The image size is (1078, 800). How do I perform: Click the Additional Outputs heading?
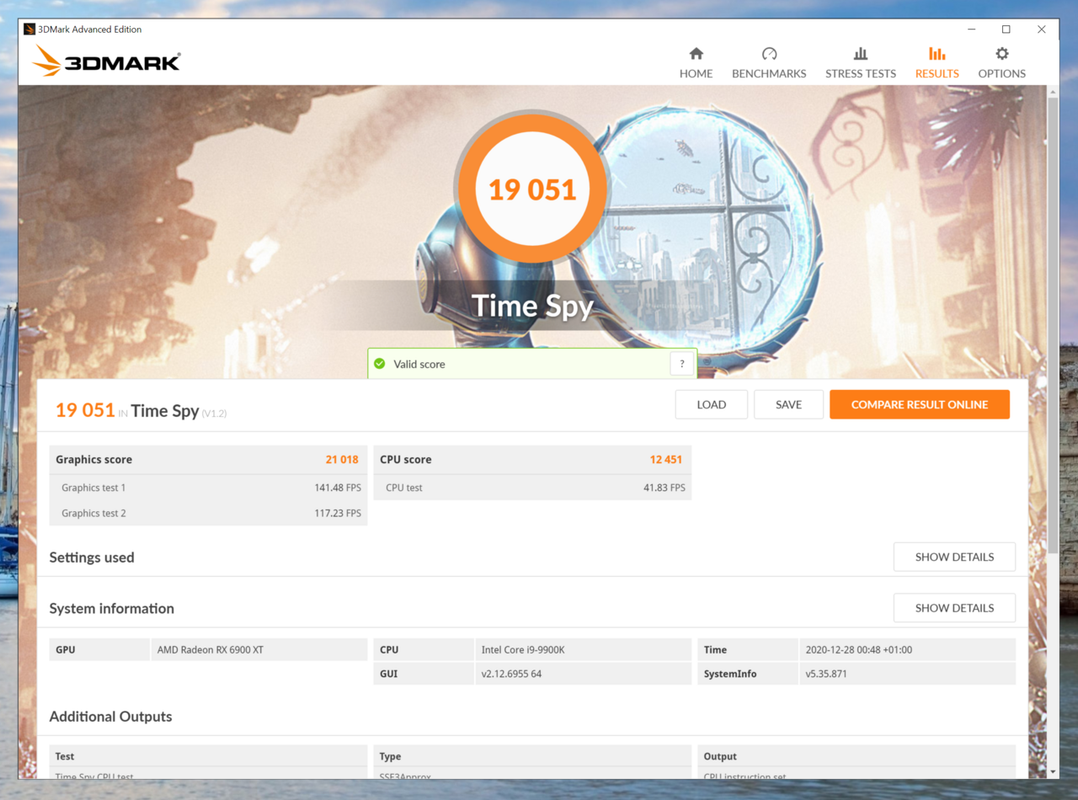click(111, 716)
